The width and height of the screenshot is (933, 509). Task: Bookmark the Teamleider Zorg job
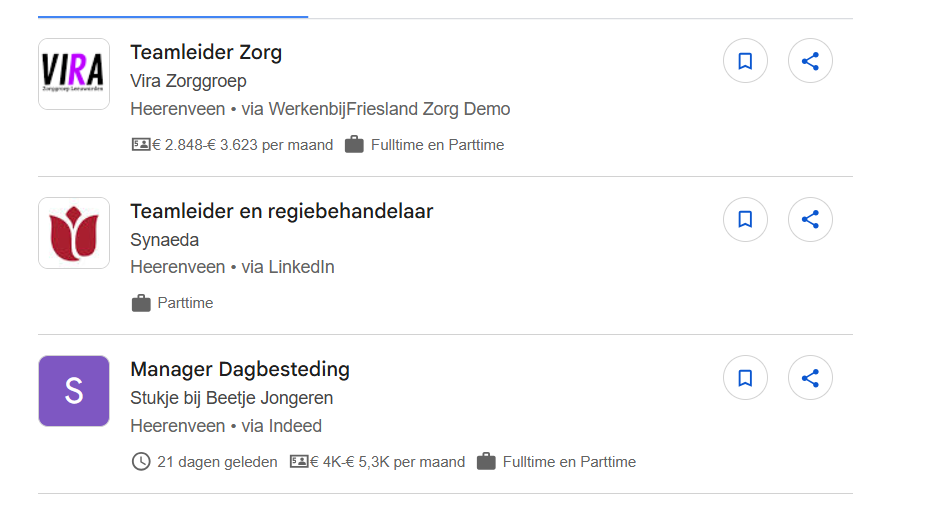tap(745, 61)
